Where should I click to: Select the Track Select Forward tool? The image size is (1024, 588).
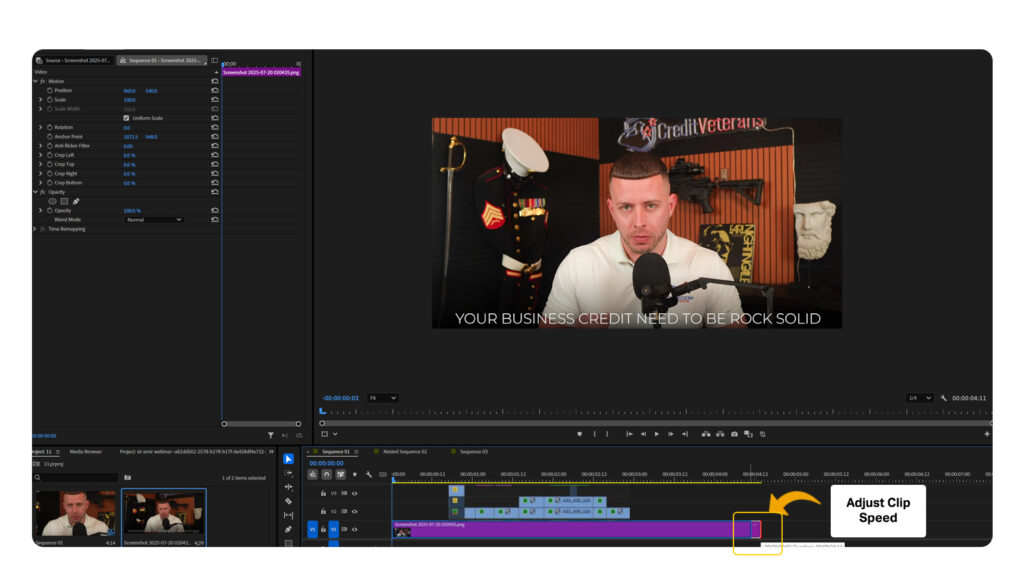click(288, 473)
